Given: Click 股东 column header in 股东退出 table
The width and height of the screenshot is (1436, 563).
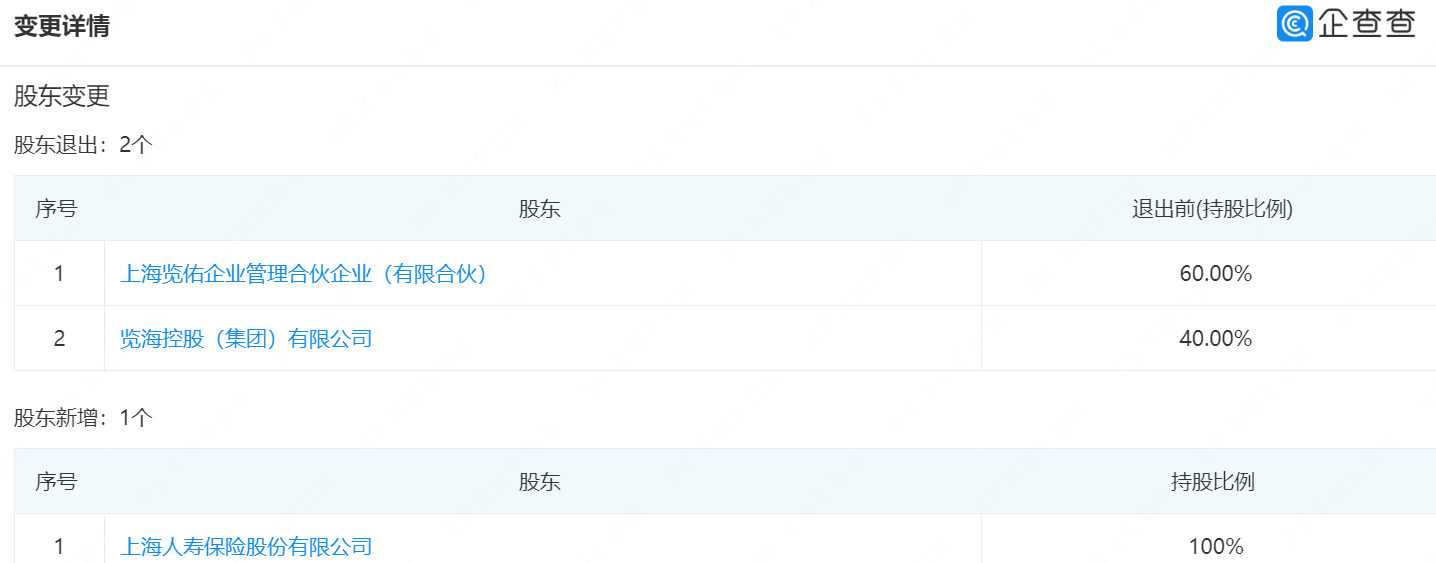Looking at the screenshot, I should tap(540, 209).
